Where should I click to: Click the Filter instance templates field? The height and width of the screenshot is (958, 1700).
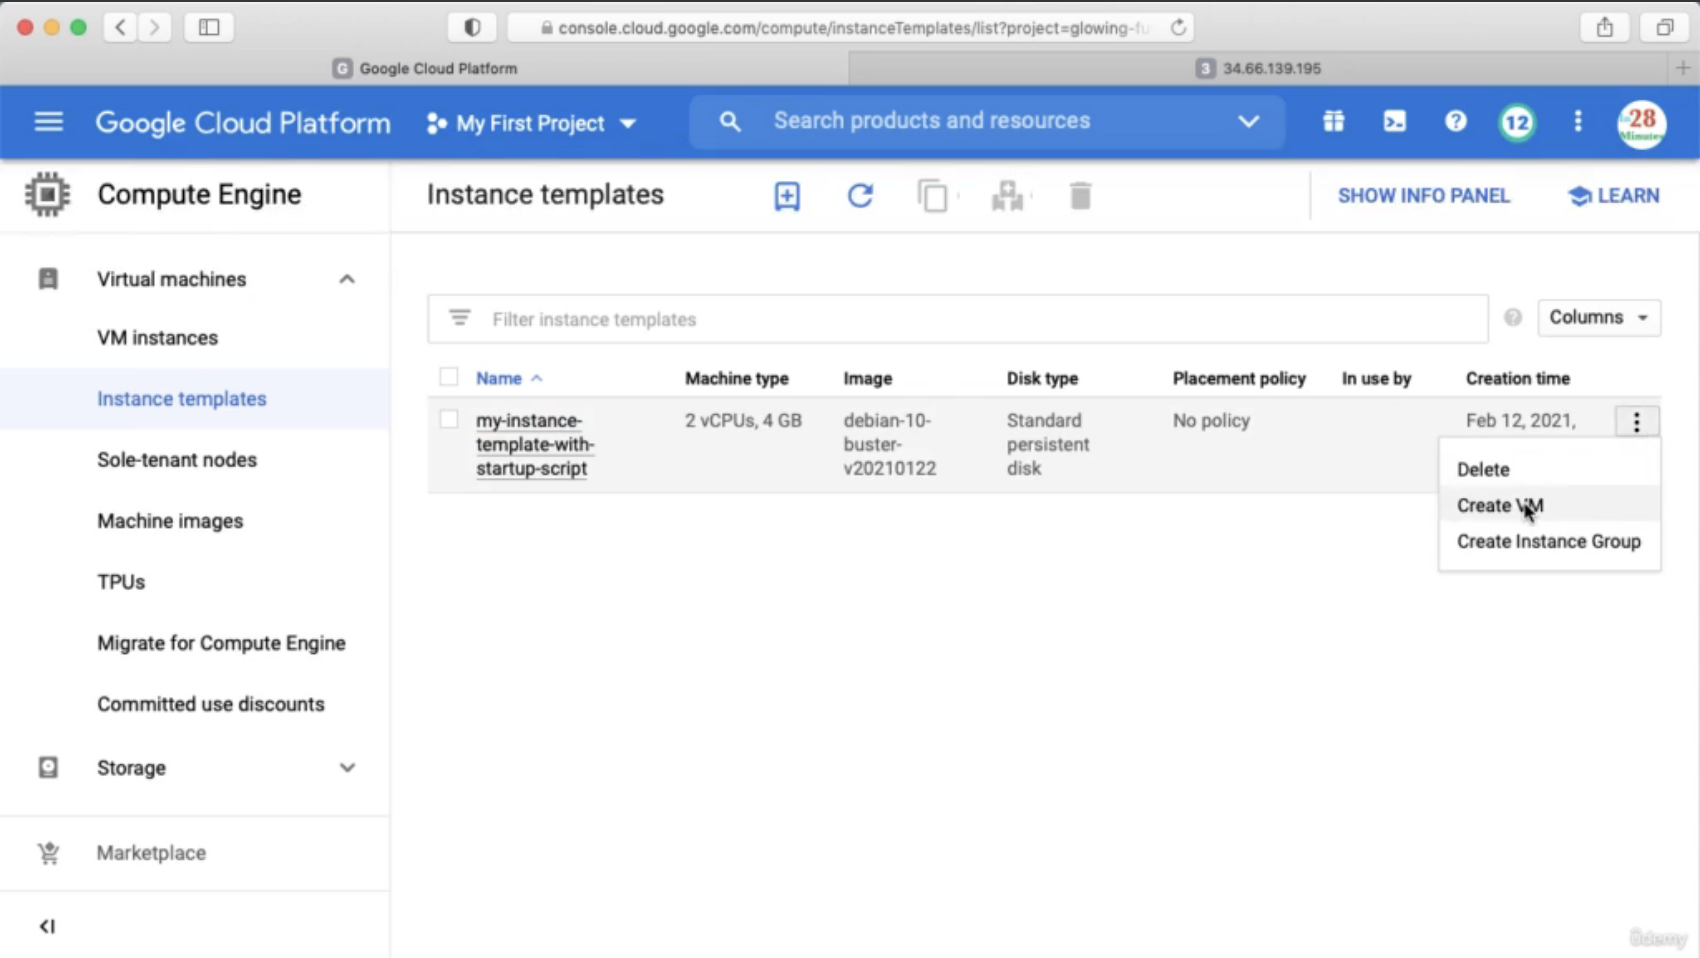point(957,319)
